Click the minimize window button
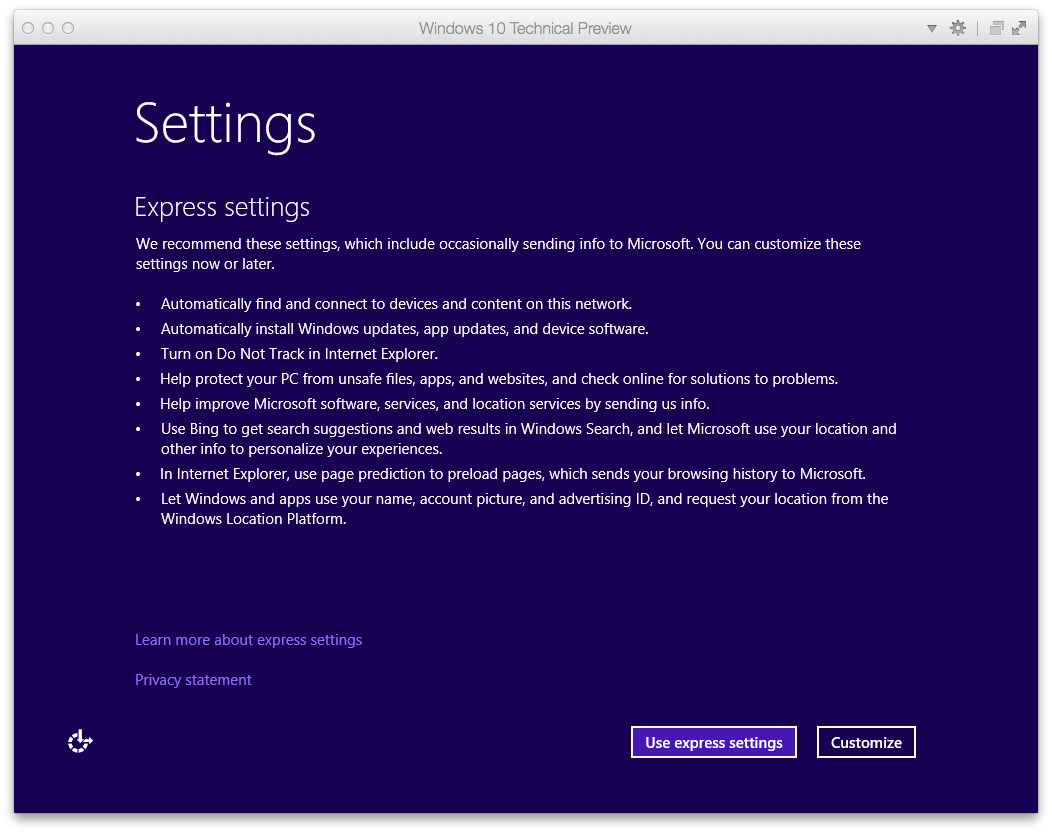The image size is (1052, 833). pyautogui.click(x=48, y=28)
